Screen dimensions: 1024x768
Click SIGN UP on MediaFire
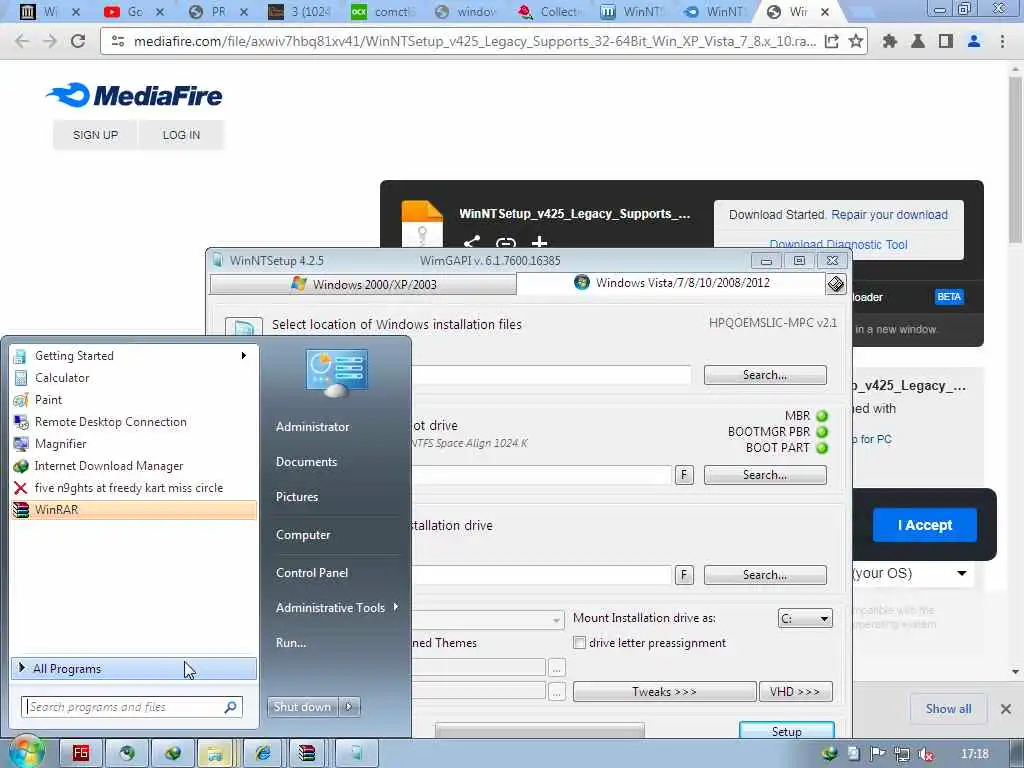tap(95, 135)
